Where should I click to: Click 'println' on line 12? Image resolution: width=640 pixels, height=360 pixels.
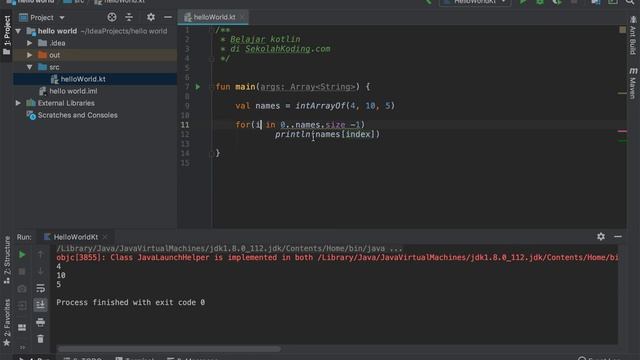(x=292, y=134)
